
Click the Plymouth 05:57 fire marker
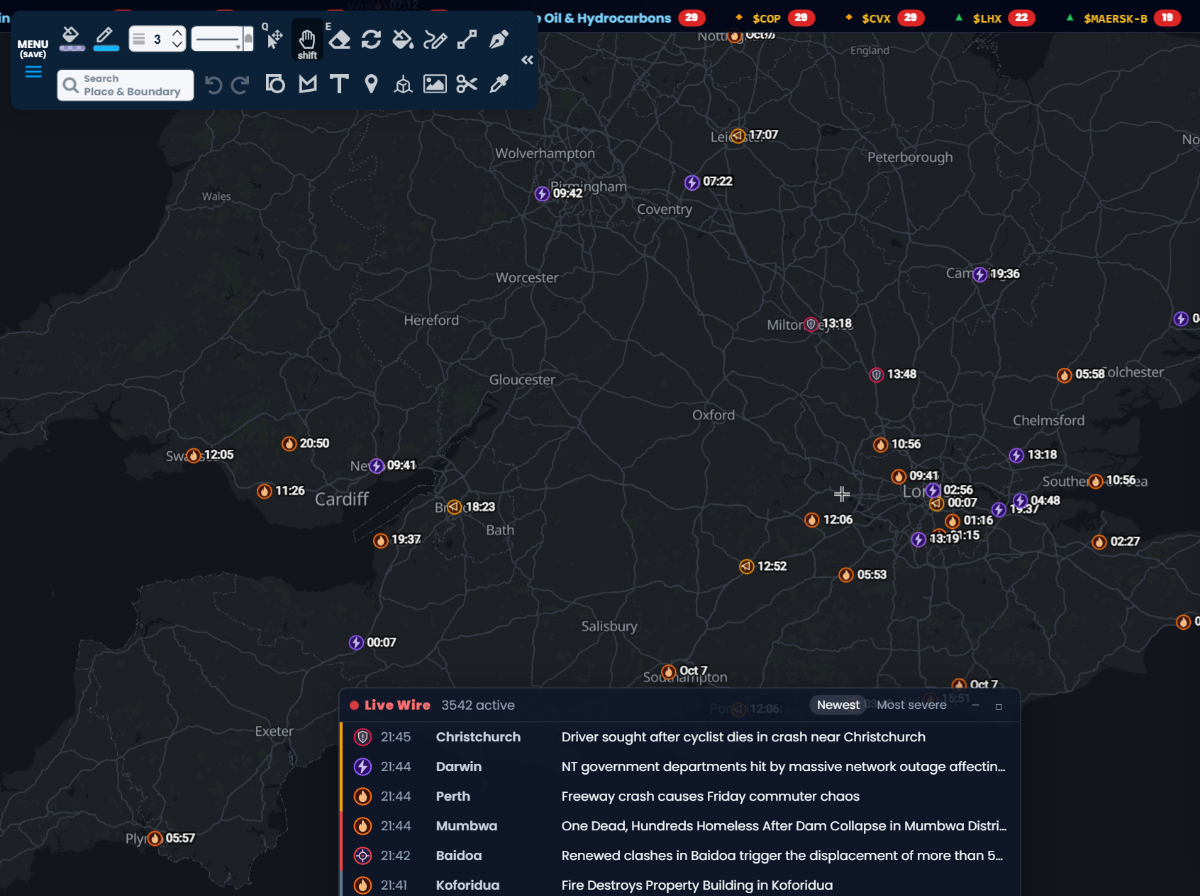pyautogui.click(x=155, y=838)
